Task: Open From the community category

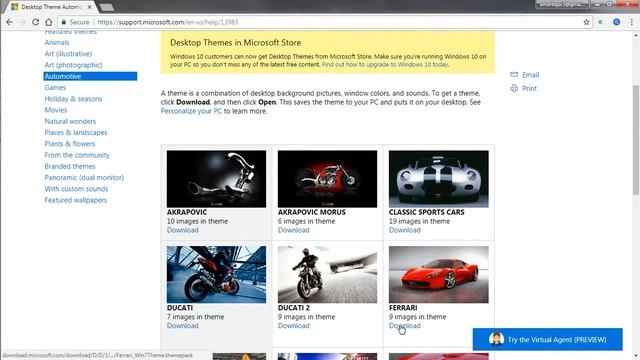Action: (77, 155)
